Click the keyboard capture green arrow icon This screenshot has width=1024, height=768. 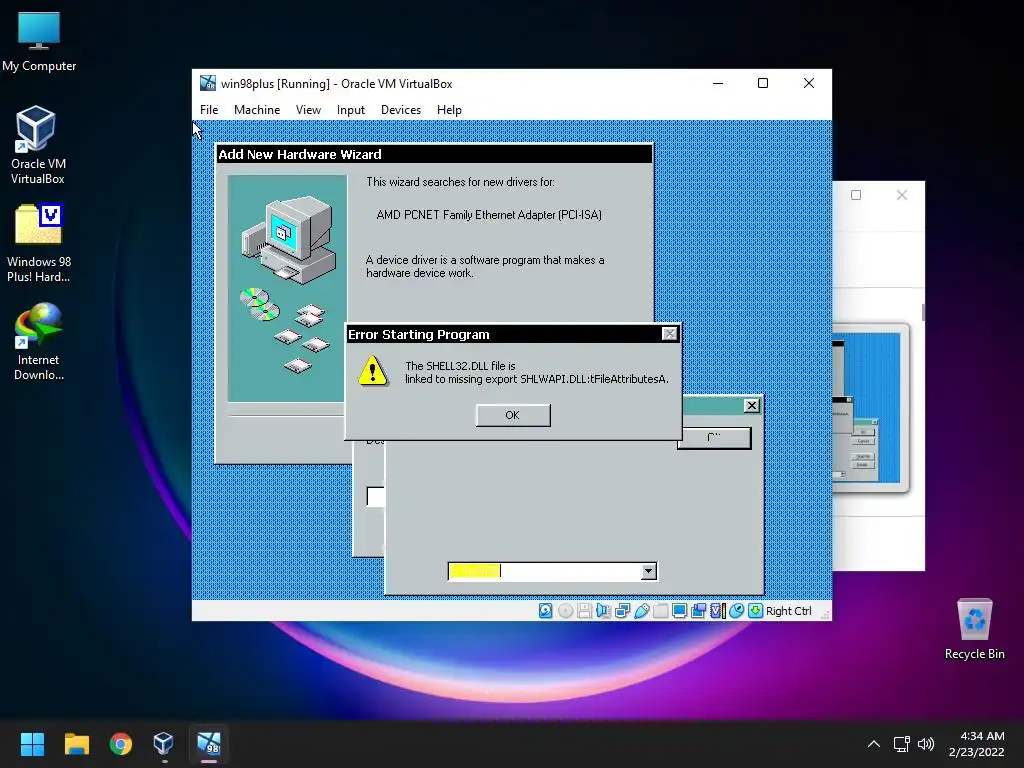pyautogui.click(x=756, y=611)
